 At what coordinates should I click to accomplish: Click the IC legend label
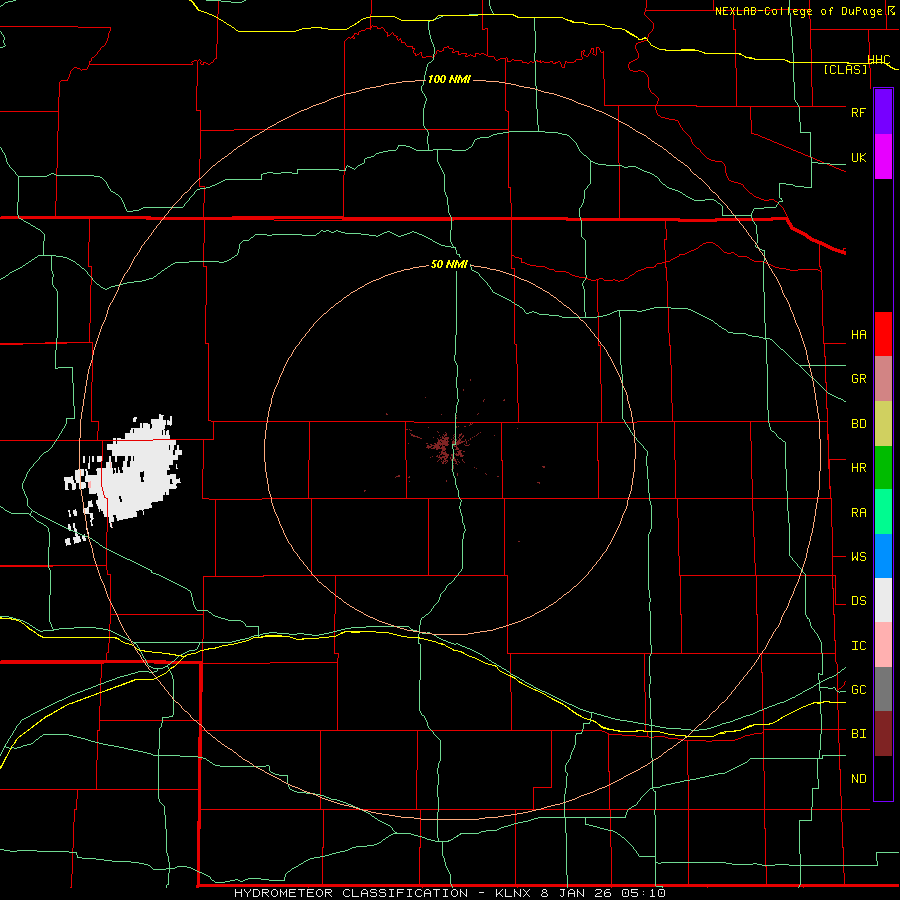[858, 646]
